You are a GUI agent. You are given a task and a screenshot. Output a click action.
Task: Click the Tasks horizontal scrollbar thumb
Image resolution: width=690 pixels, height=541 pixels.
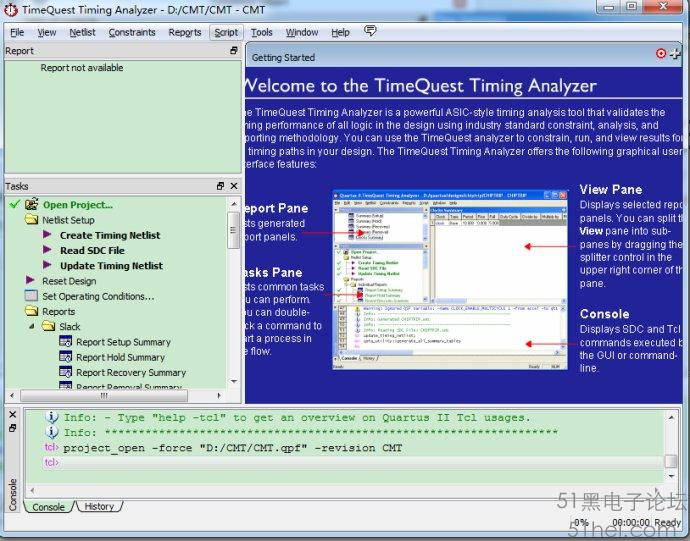pyautogui.click(x=104, y=396)
